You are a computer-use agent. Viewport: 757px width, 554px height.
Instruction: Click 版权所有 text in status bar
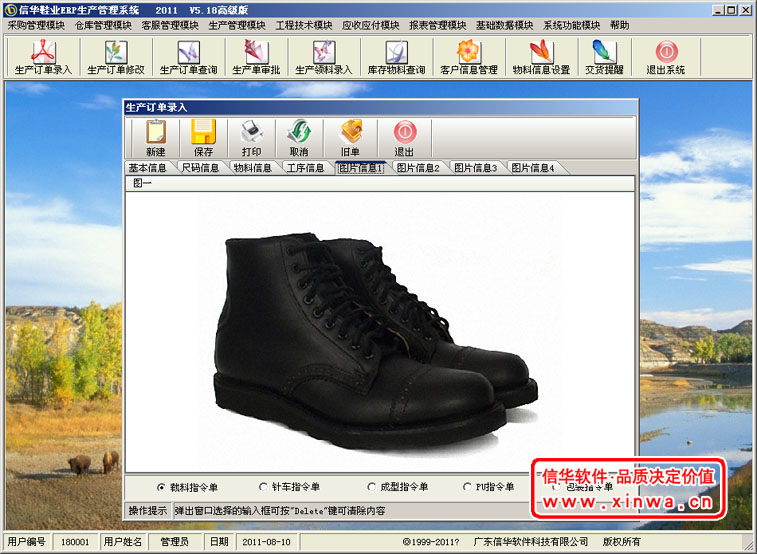point(622,542)
